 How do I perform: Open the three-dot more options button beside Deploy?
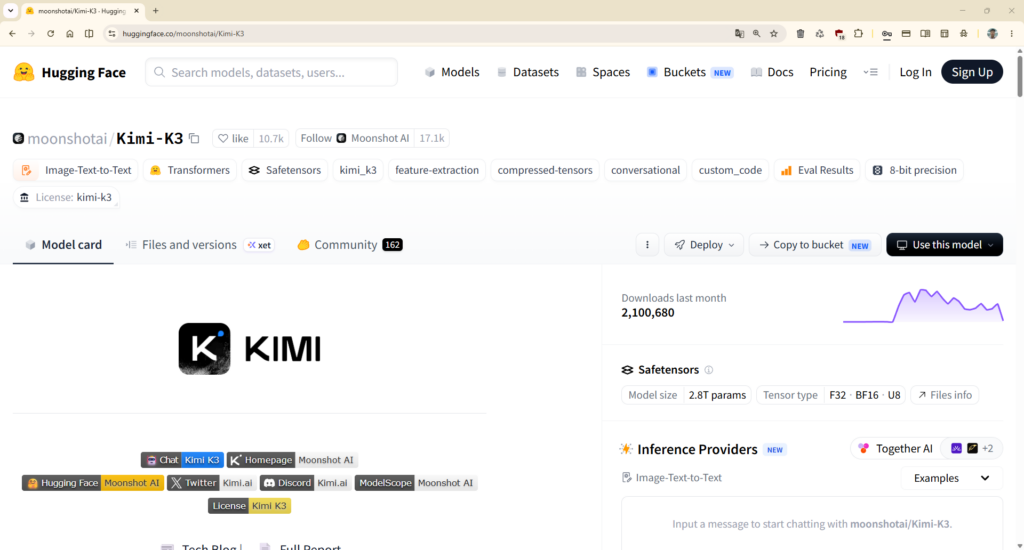point(647,244)
